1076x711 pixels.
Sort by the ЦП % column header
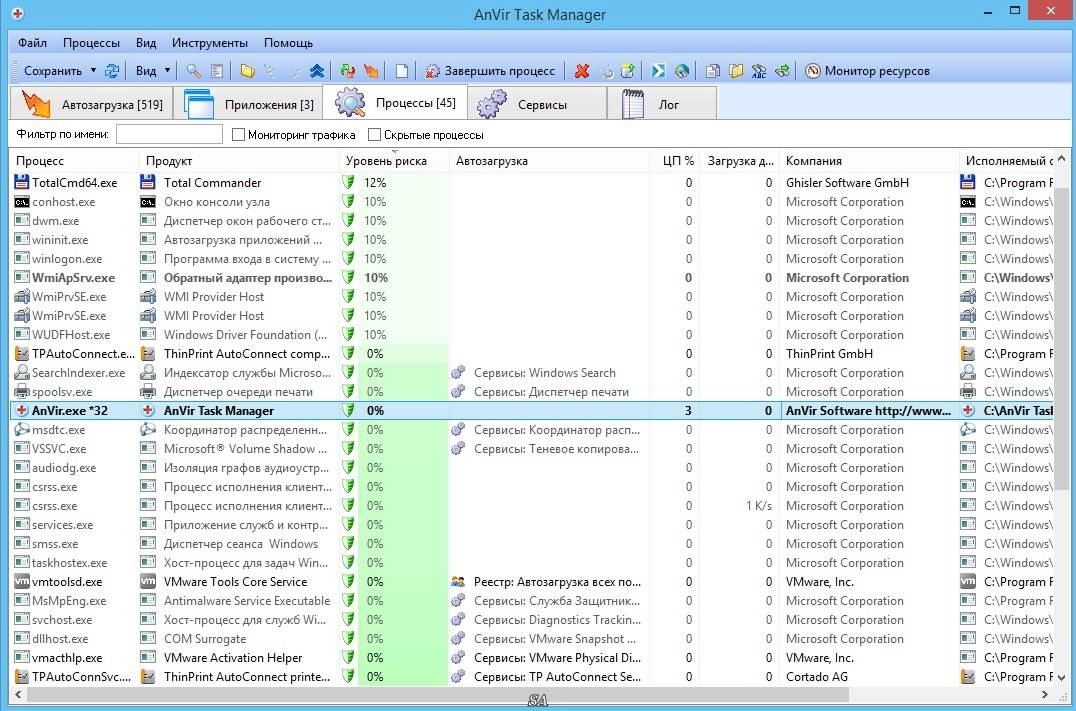674,161
